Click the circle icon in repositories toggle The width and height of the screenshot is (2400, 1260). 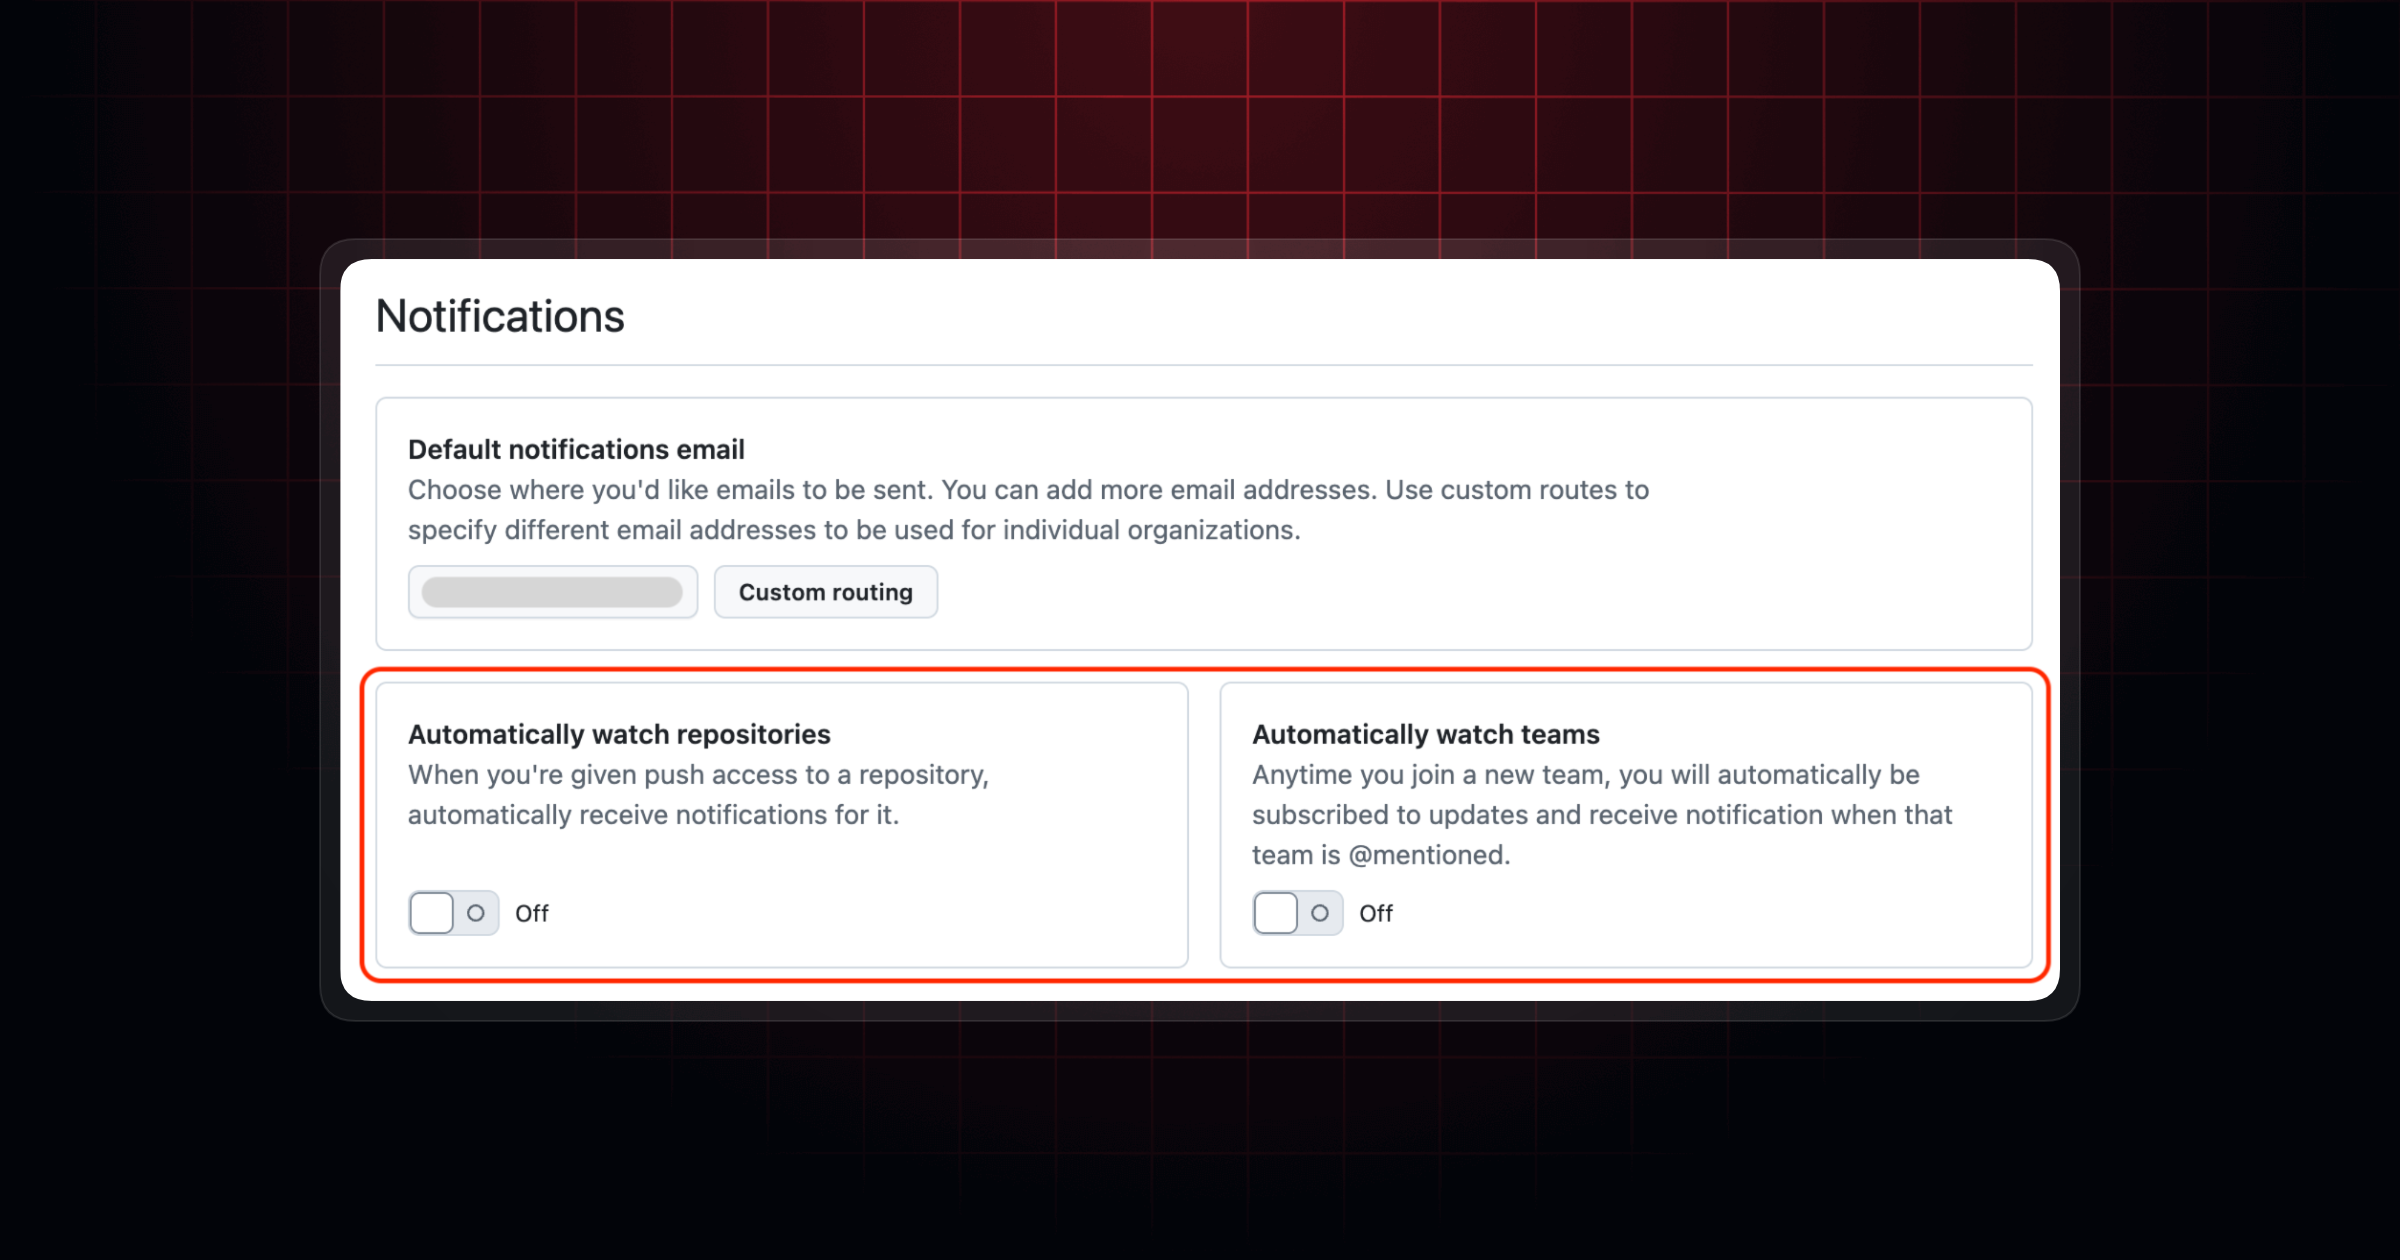[x=476, y=913]
